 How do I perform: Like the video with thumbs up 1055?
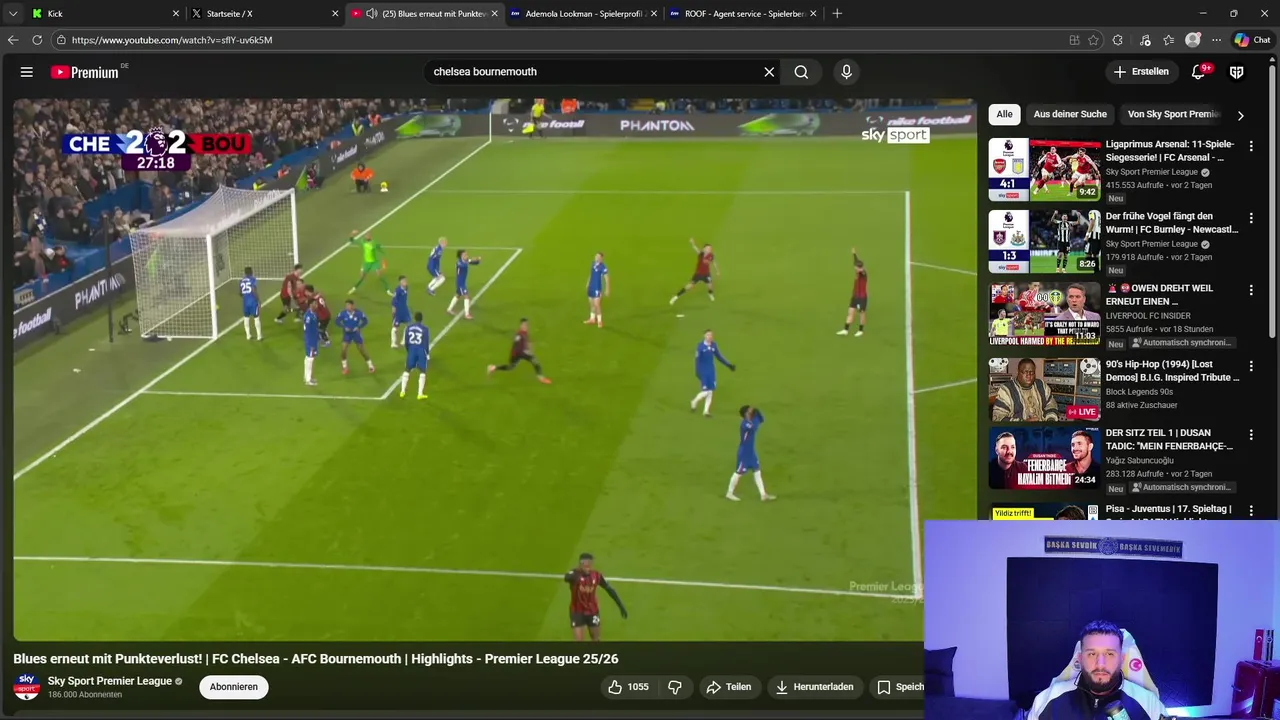(x=628, y=687)
